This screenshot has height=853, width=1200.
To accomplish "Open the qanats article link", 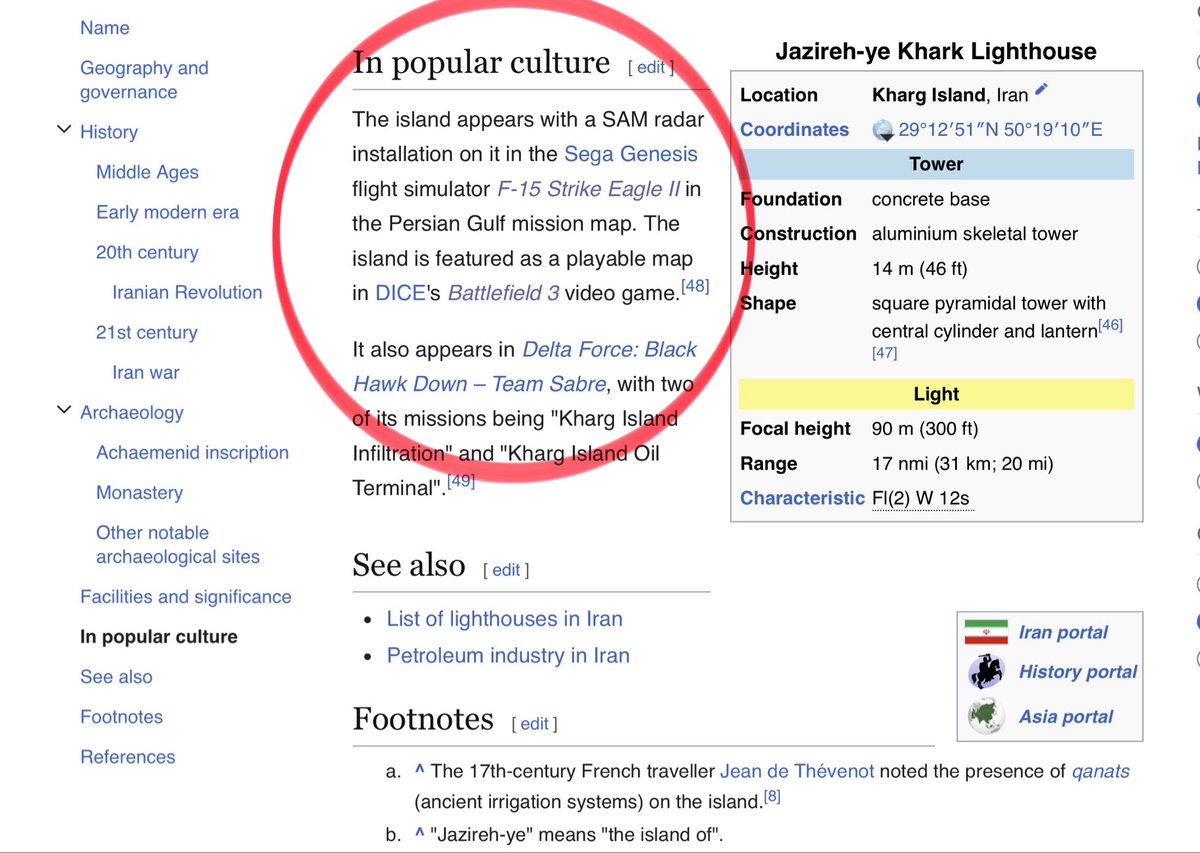I will (1100, 771).
